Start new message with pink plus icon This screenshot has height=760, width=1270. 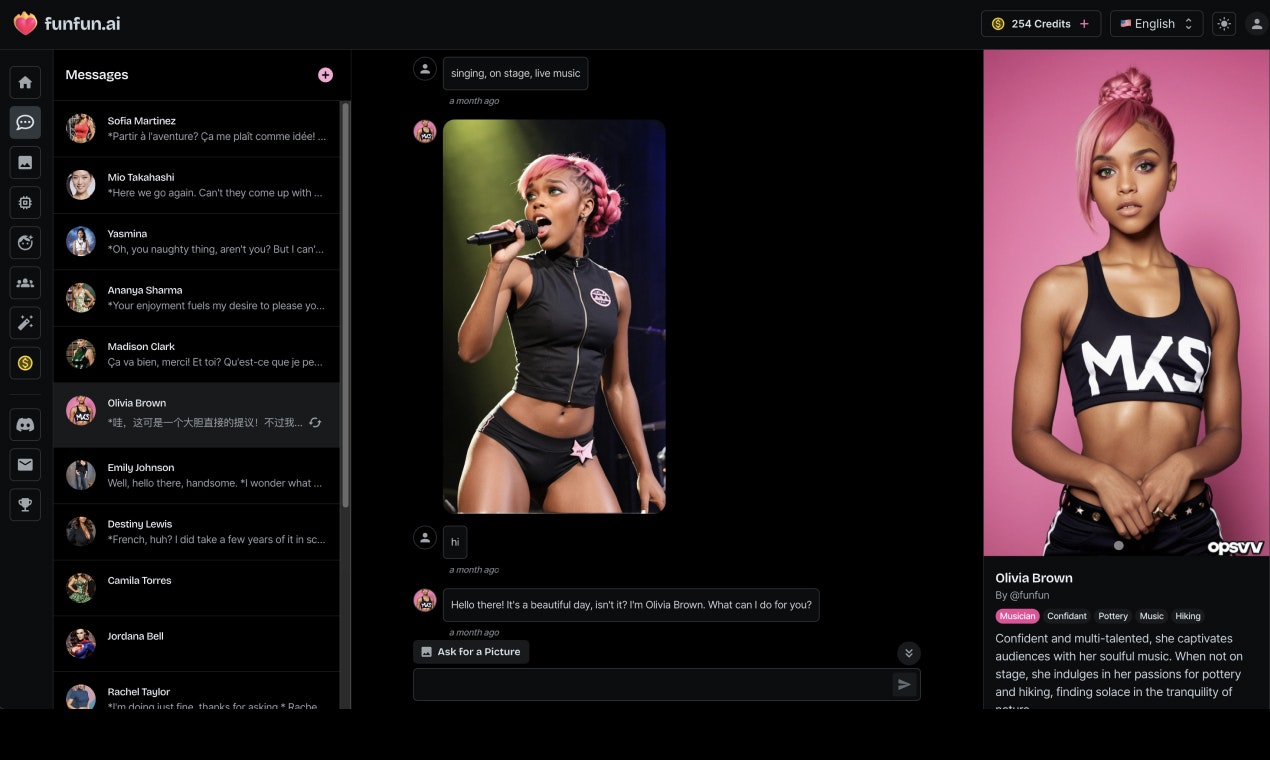coord(325,75)
